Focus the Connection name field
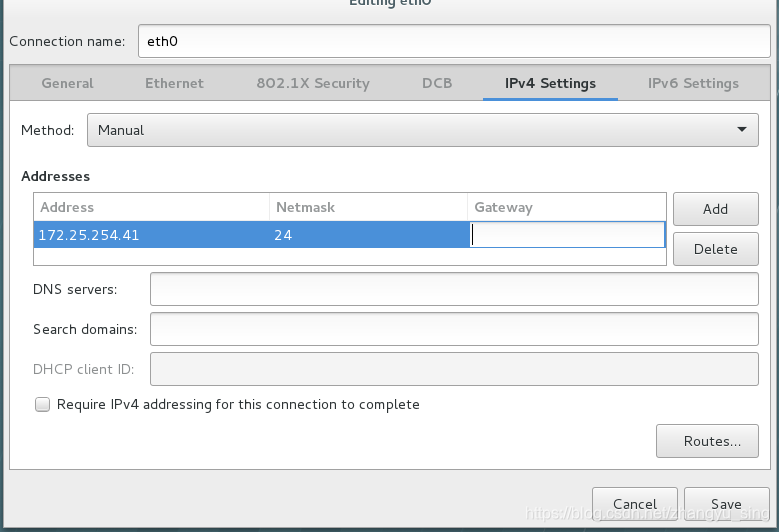Screen dimensions: 779x532 point(454,41)
